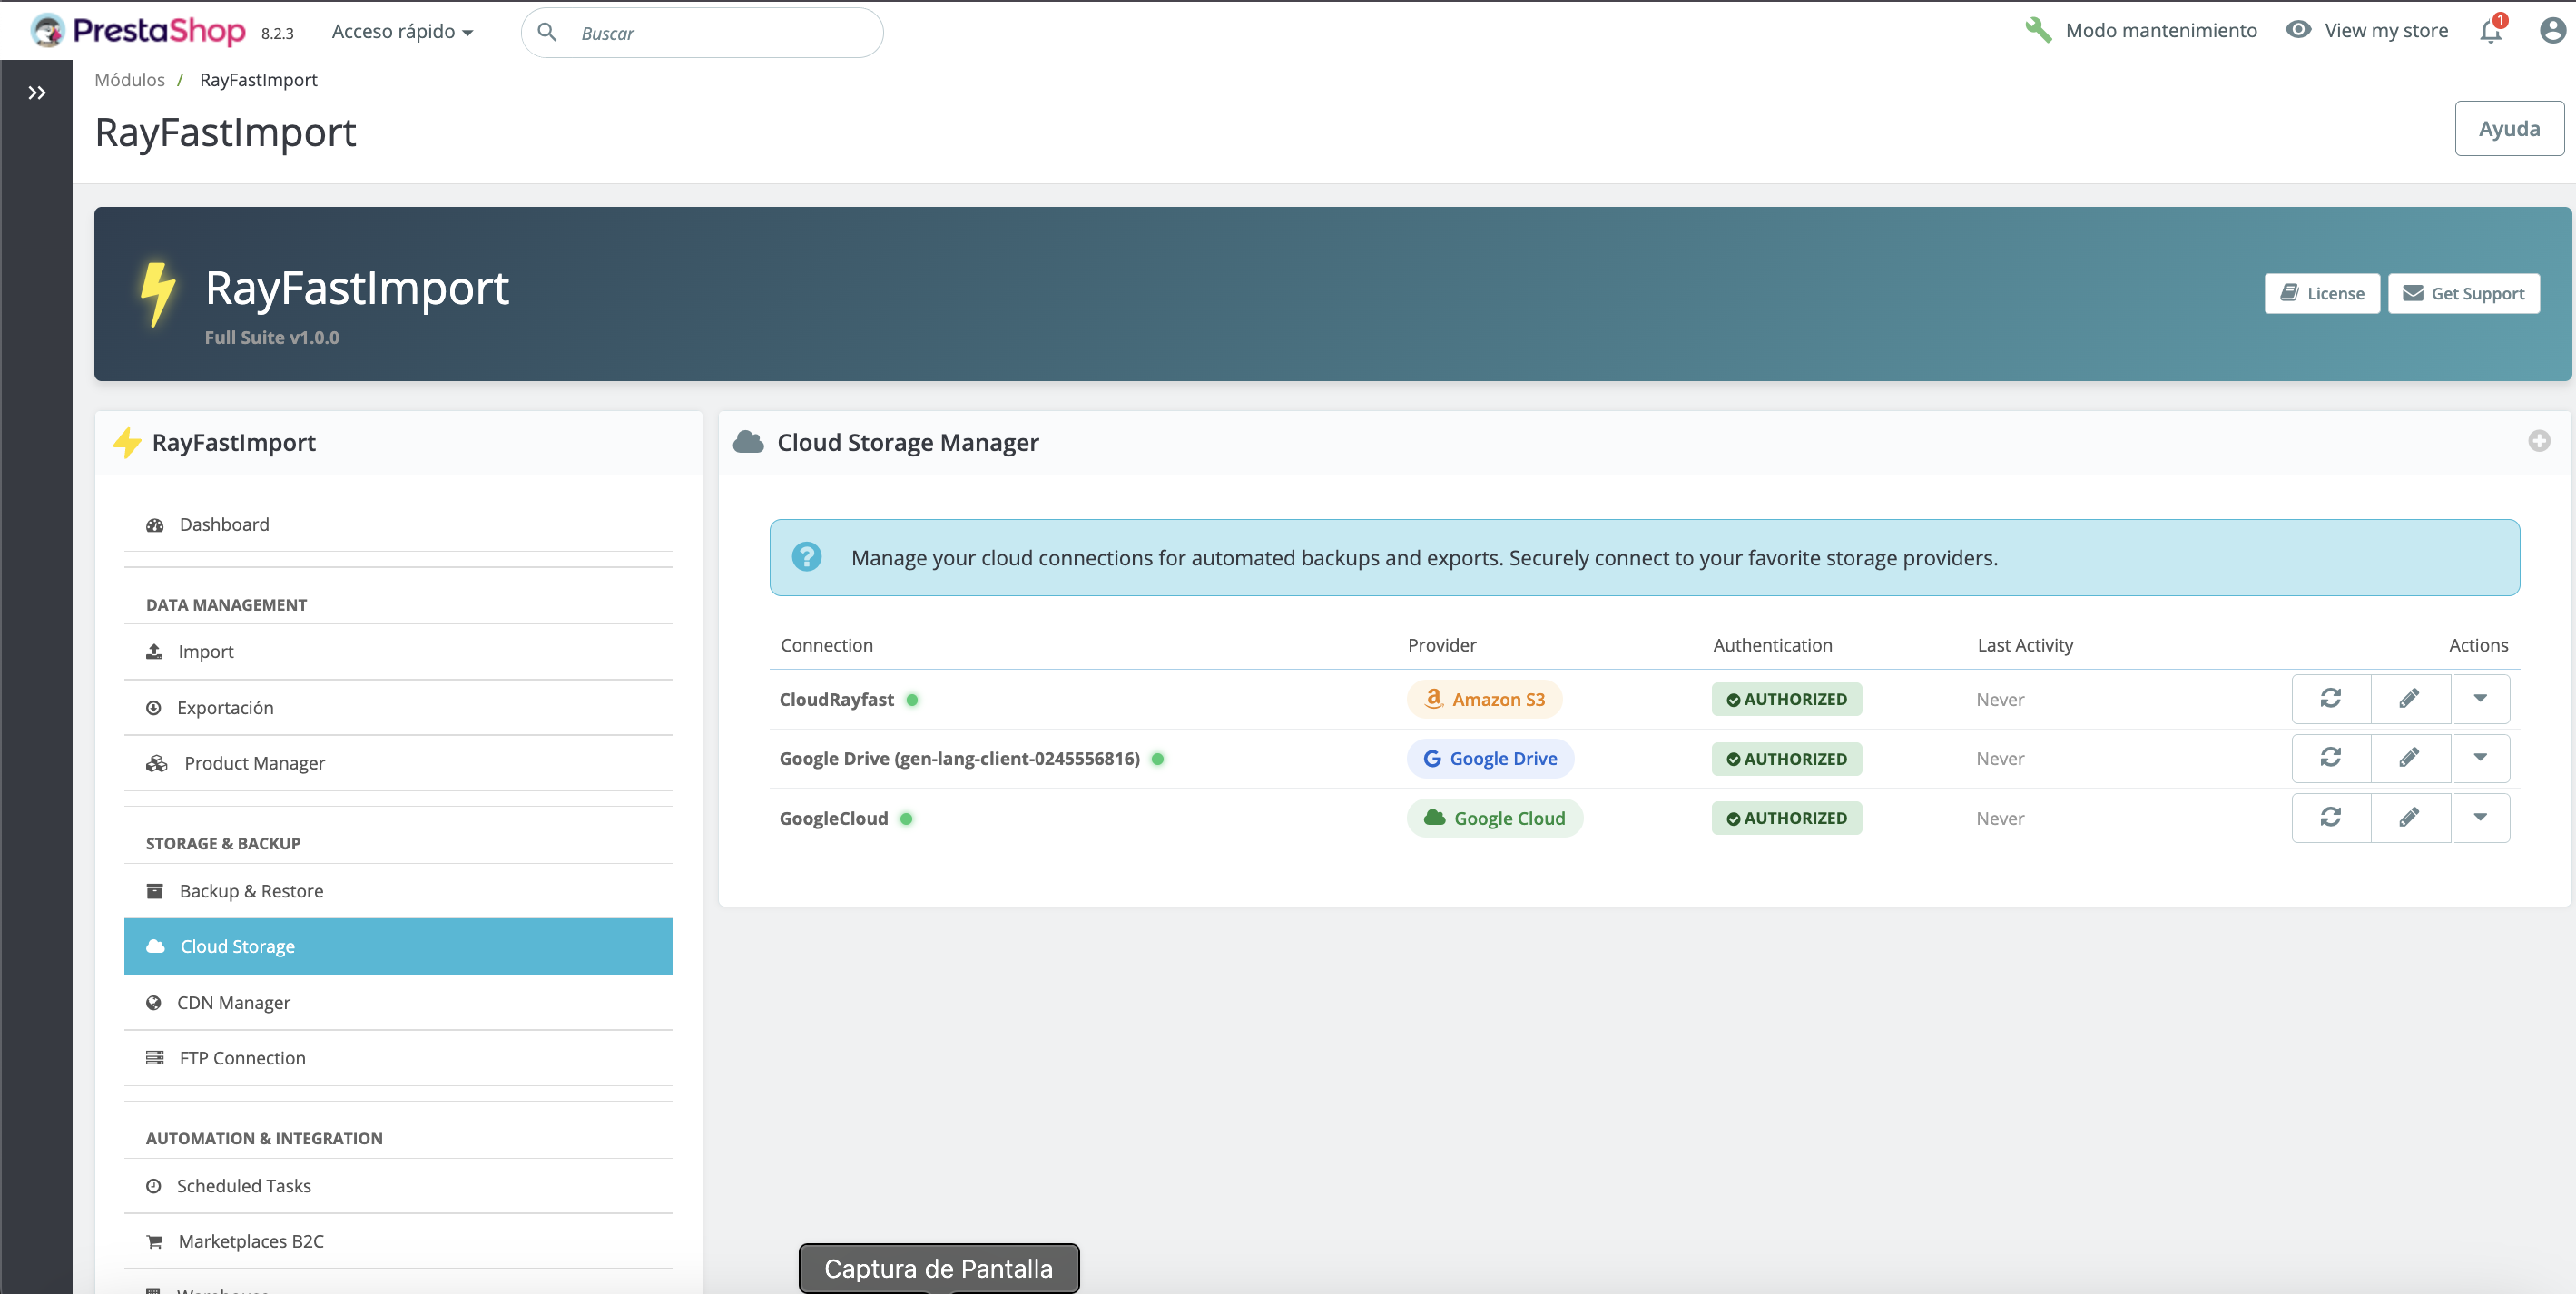The image size is (2576, 1294).
Task: Refresh the CloudRayfast connection
Action: [x=2330, y=698]
